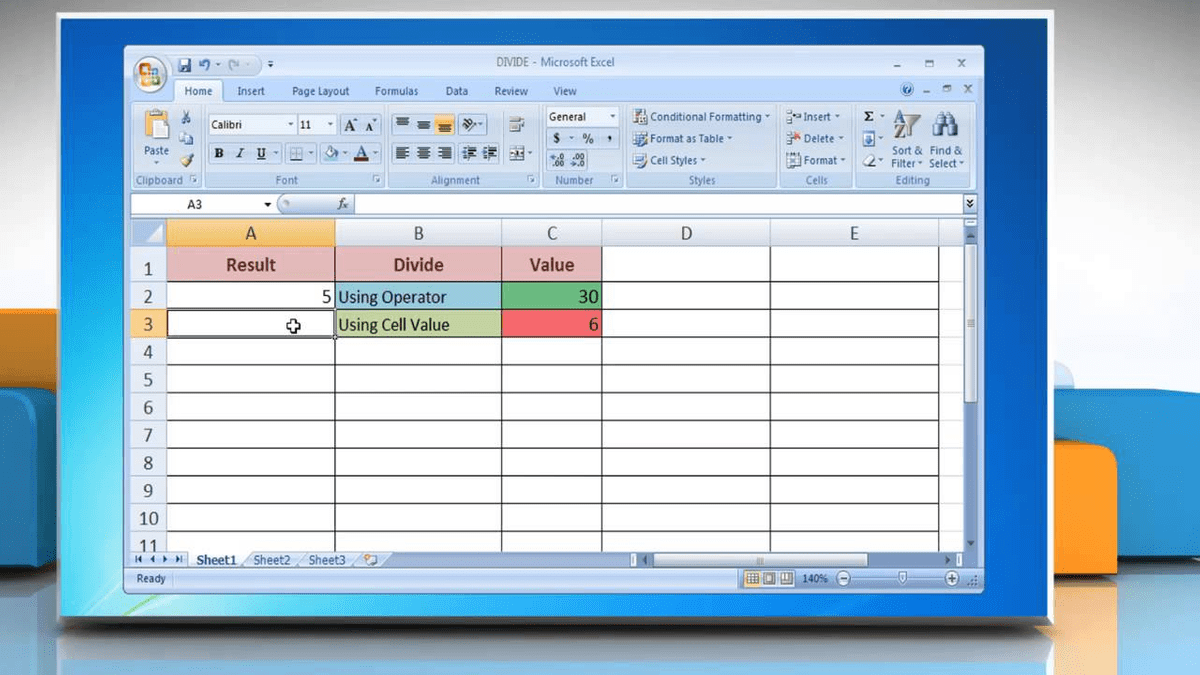1200x675 pixels.
Task: Click the Sort & Filter button
Action: click(x=907, y=140)
